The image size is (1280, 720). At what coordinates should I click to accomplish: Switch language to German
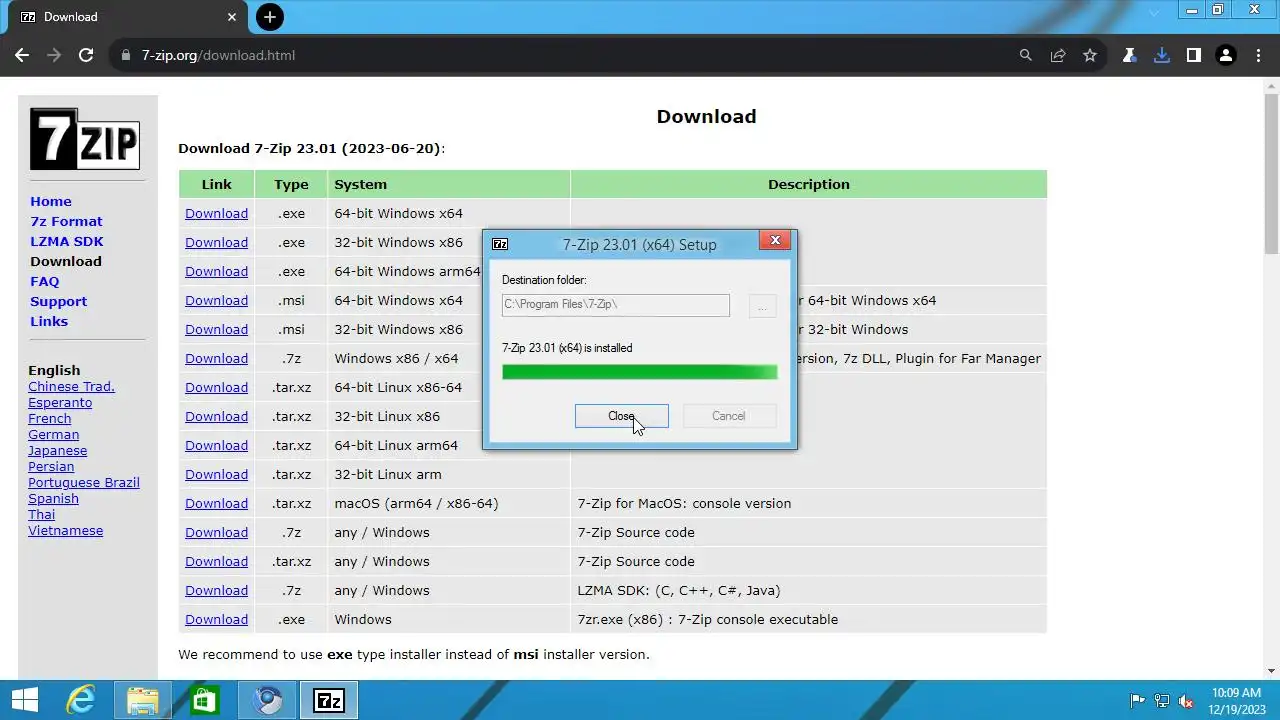pos(53,434)
